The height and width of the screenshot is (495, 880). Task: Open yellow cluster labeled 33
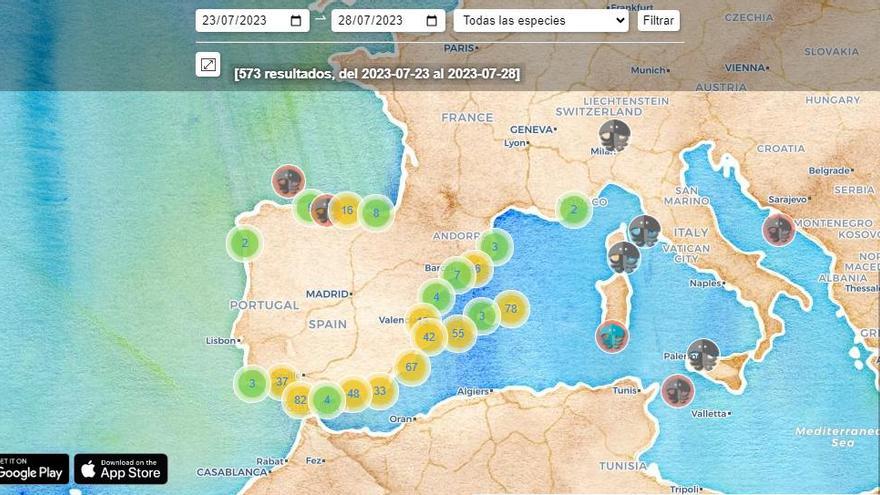point(380,391)
